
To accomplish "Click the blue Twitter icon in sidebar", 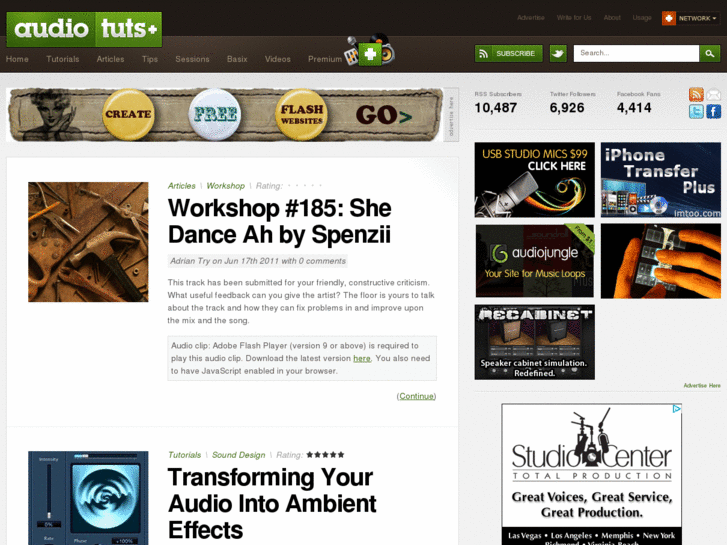I will click(x=696, y=111).
